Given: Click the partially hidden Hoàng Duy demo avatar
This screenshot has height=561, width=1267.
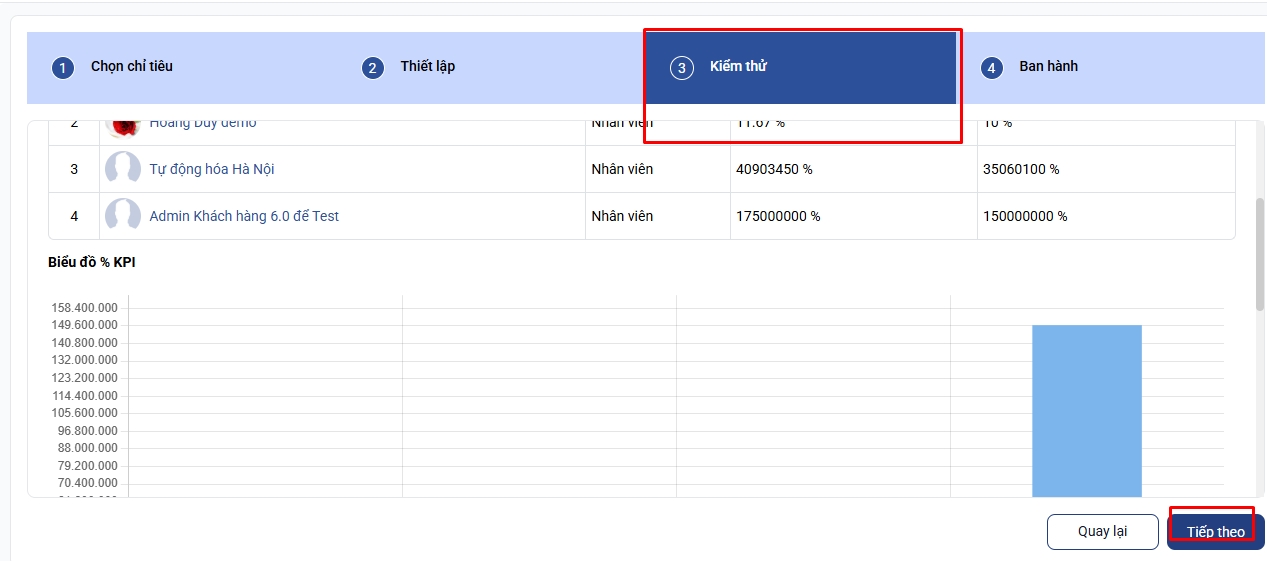Looking at the screenshot, I should [123, 127].
